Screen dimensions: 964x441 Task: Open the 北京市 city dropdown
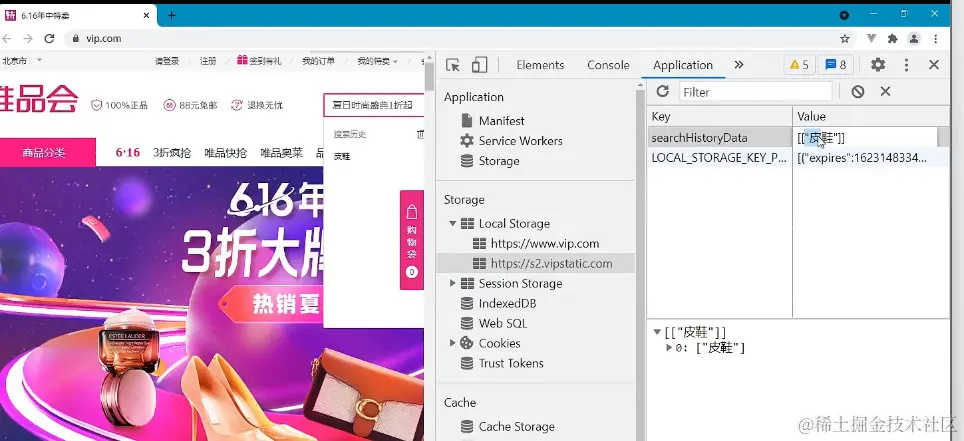[x=22, y=60]
